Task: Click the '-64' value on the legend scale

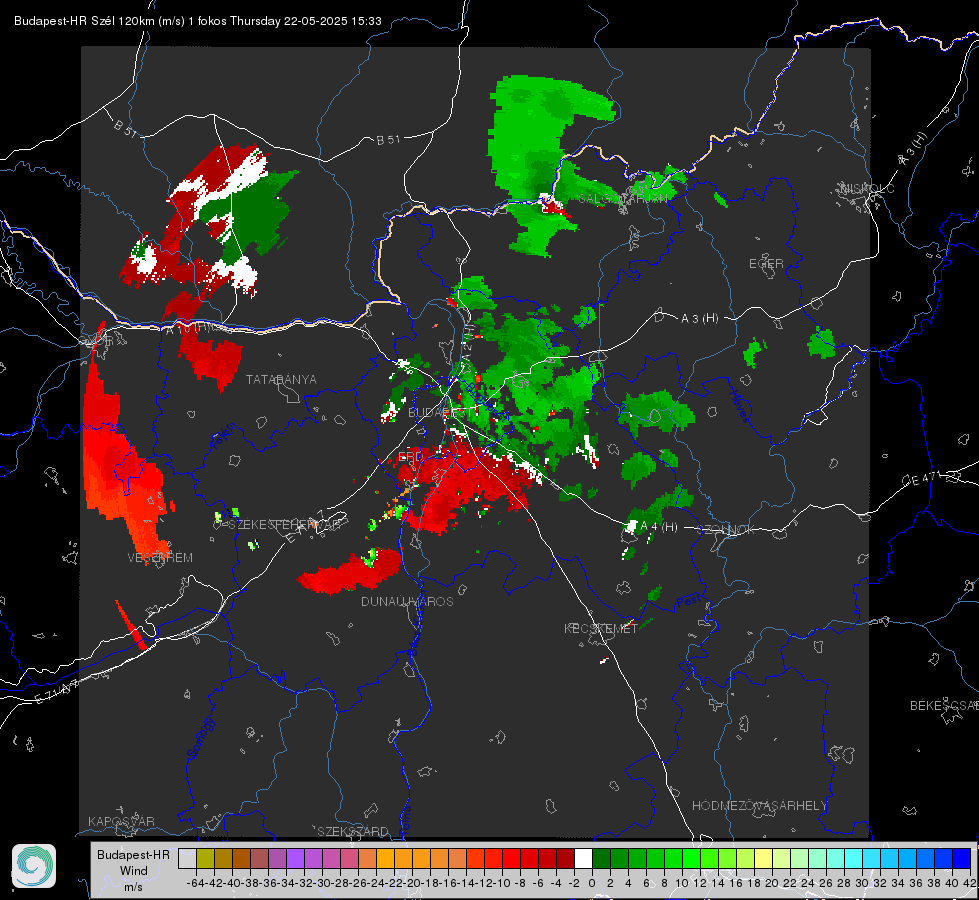Action: [195, 883]
